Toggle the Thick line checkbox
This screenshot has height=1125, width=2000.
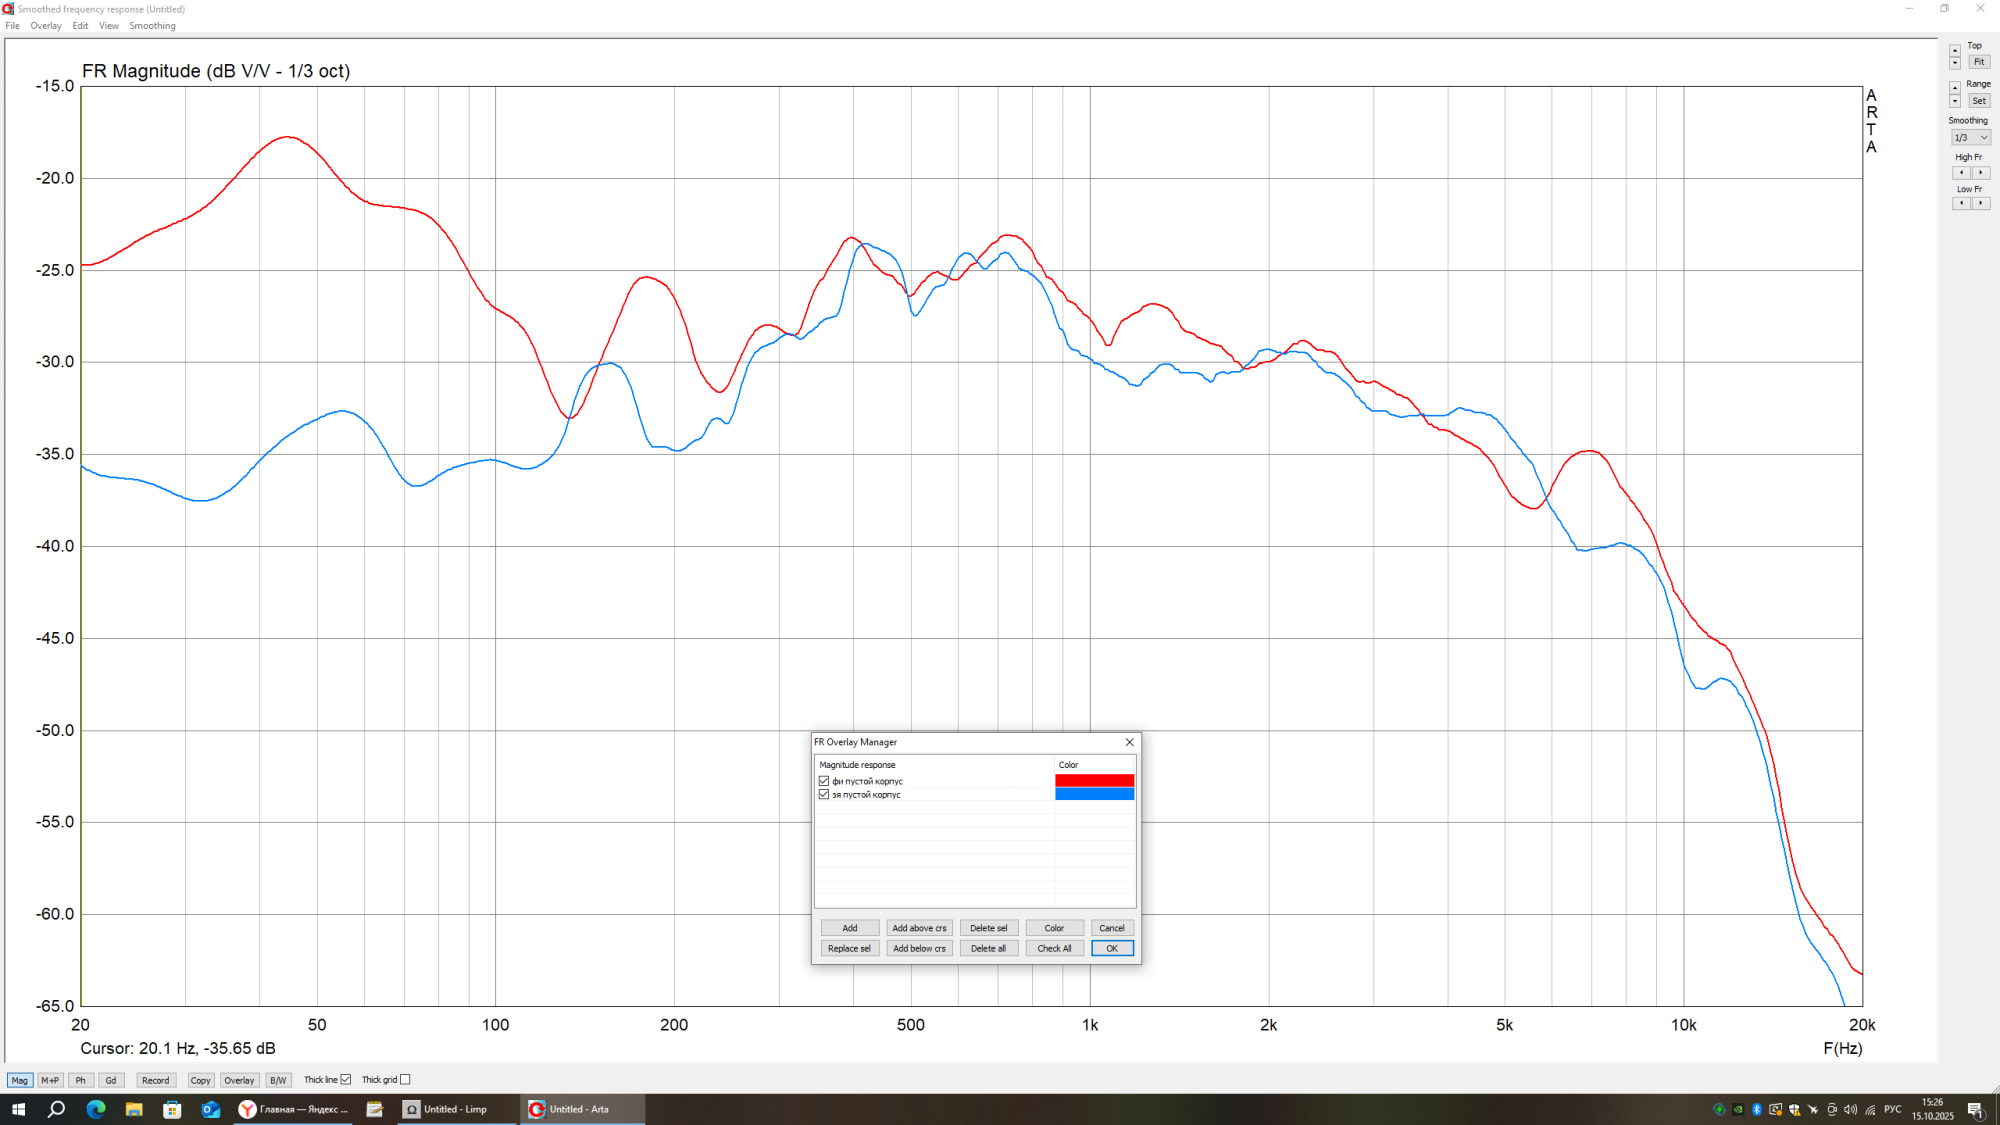click(346, 1080)
